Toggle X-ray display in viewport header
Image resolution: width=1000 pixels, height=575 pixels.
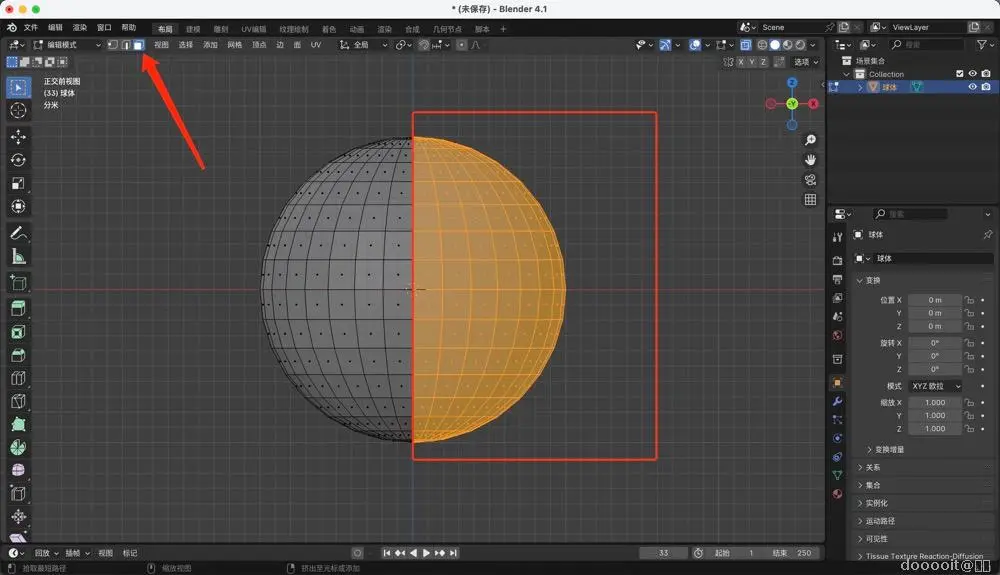[x=745, y=45]
